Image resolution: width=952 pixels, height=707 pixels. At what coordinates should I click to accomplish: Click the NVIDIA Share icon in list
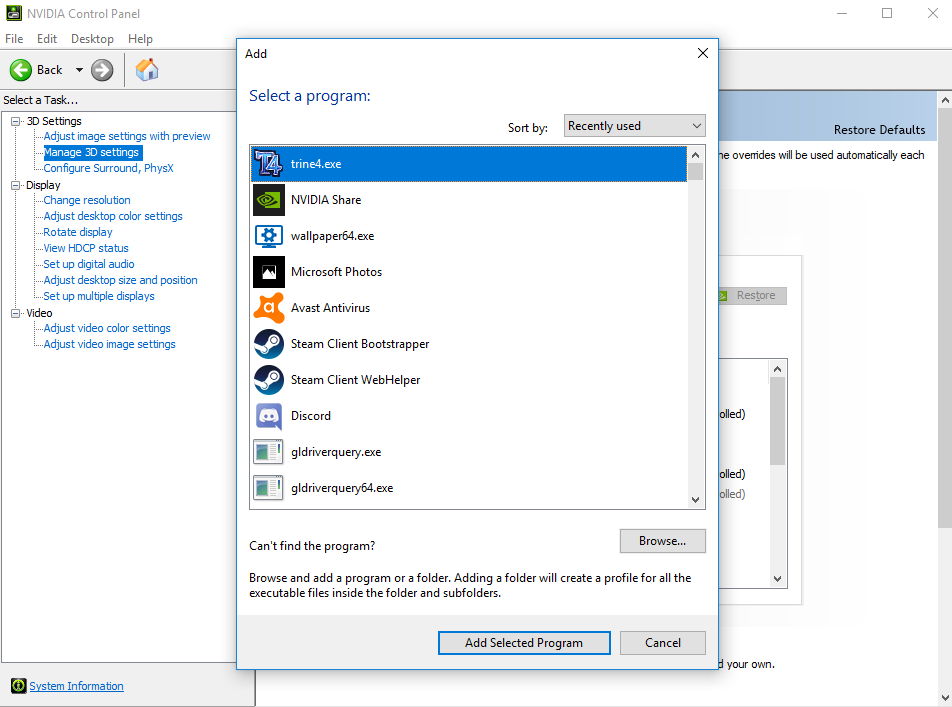coord(268,200)
